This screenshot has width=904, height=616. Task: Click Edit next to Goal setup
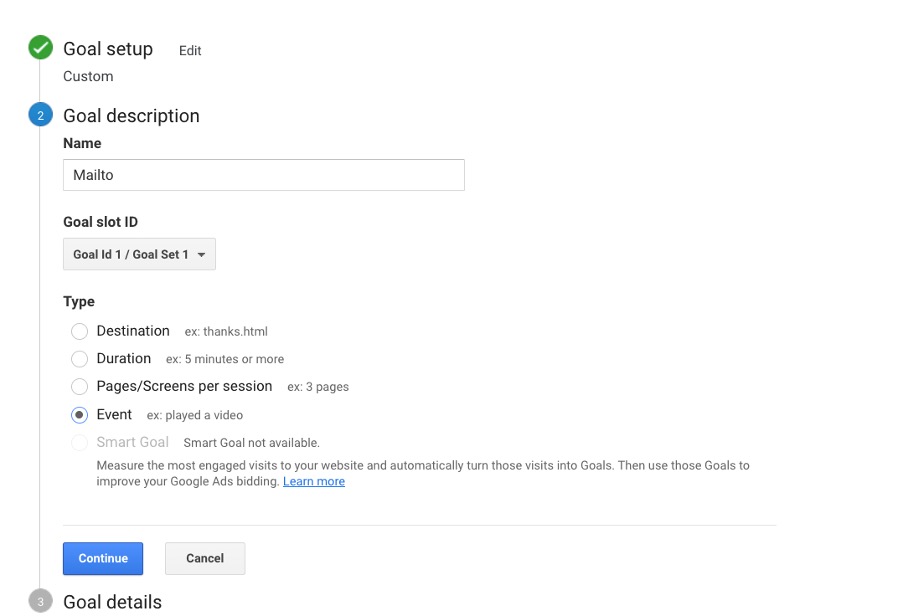click(x=189, y=50)
